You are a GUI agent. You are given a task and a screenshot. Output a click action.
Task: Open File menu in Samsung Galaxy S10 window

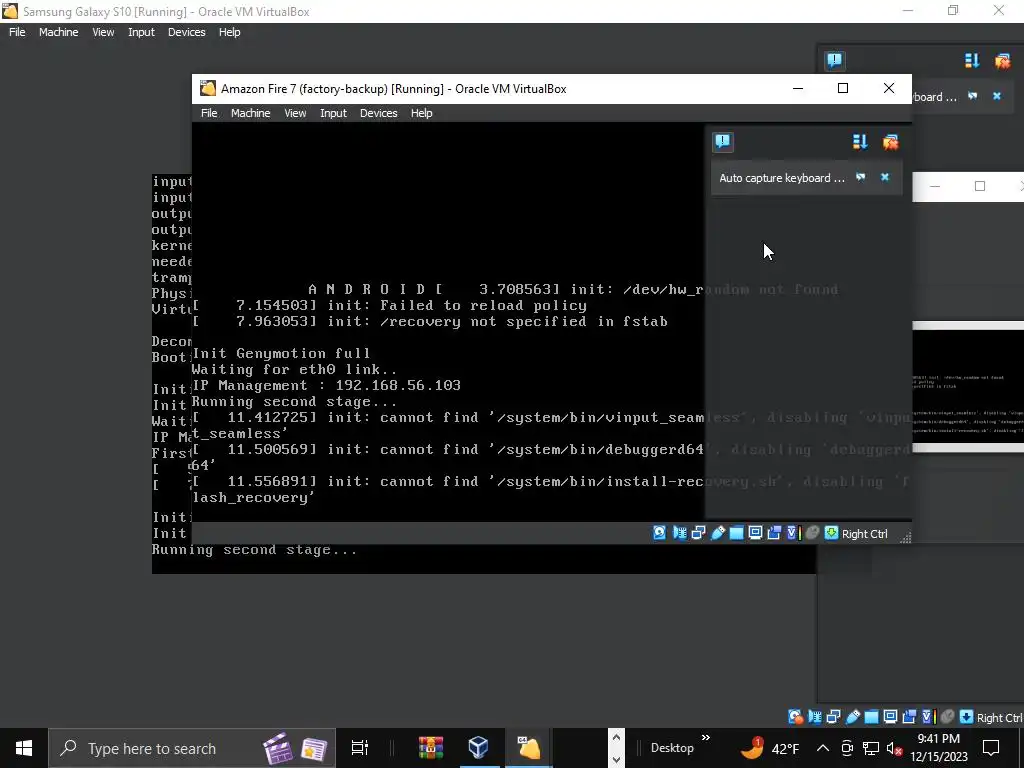pyautogui.click(x=17, y=32)
